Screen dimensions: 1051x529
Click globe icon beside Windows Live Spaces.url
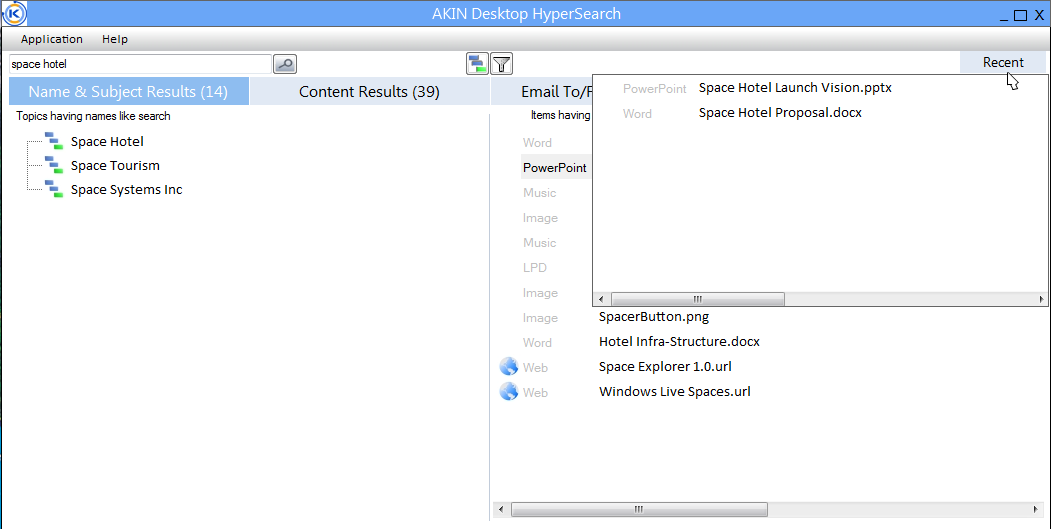pyautogui.click(x=509, y=392)
